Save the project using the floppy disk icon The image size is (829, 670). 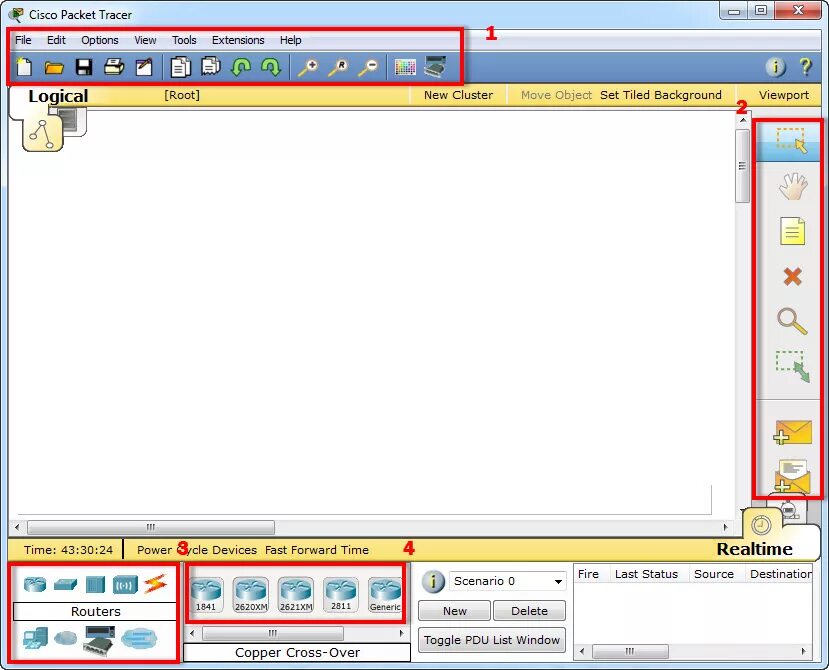click(84, 67)
